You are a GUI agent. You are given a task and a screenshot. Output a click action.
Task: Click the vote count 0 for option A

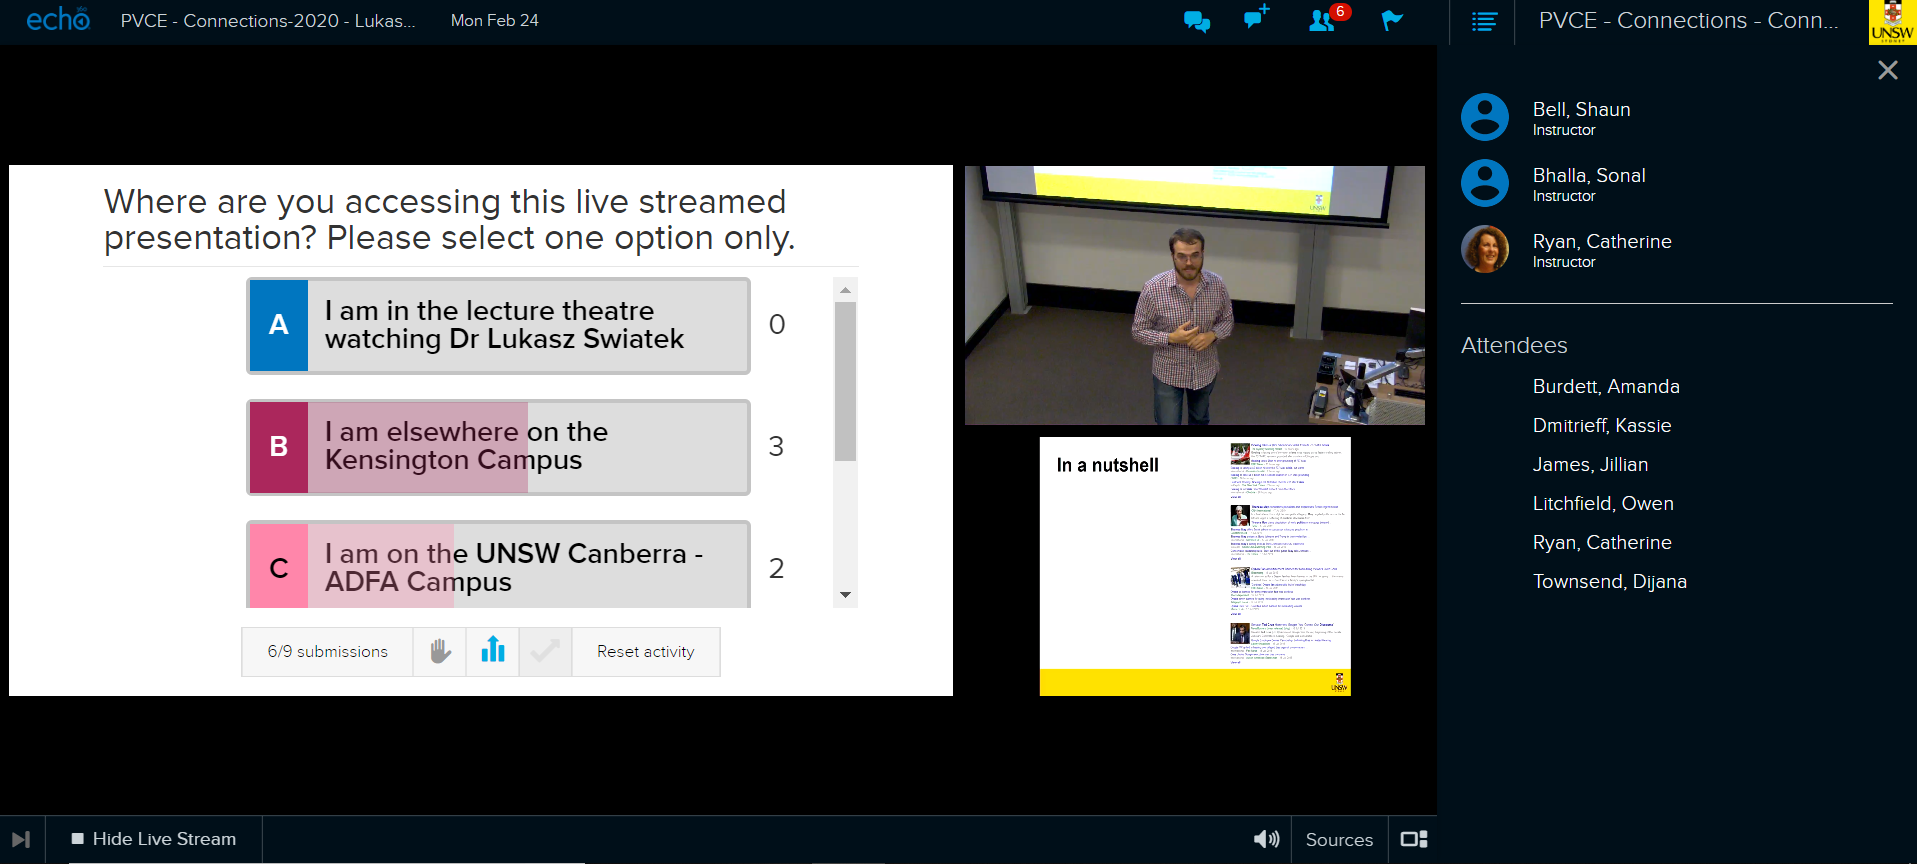pyautogui.click(x=777, y=325)
